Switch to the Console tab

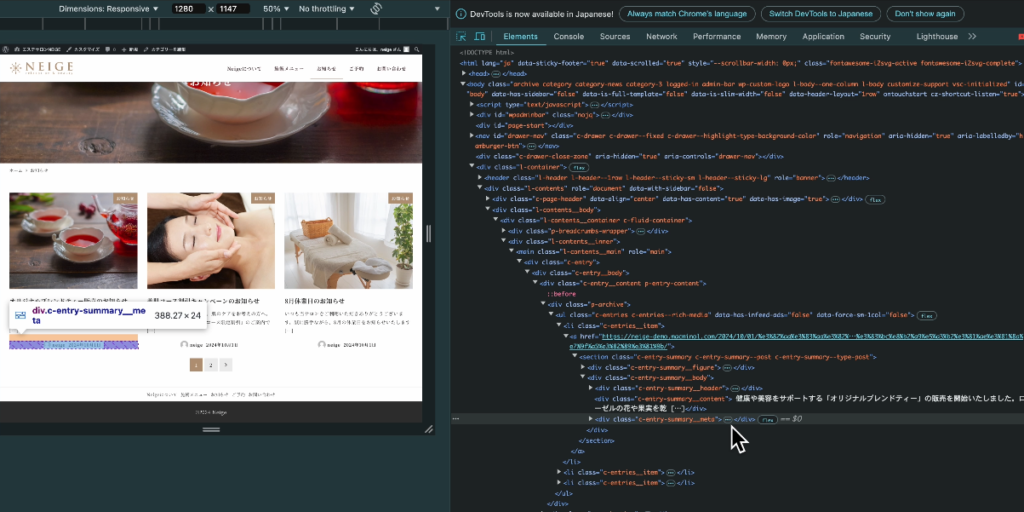(569, 36)
